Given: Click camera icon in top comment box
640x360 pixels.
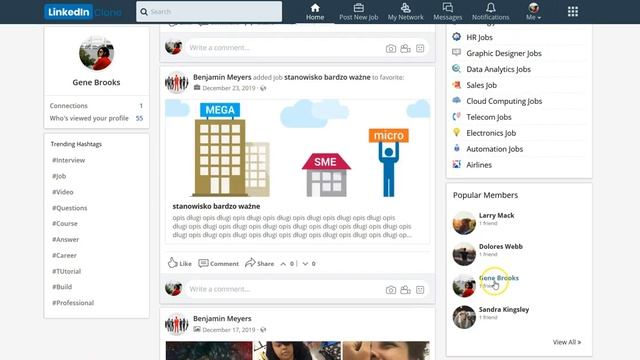Looking at the screenshot, I should click(x=391, y=49).
